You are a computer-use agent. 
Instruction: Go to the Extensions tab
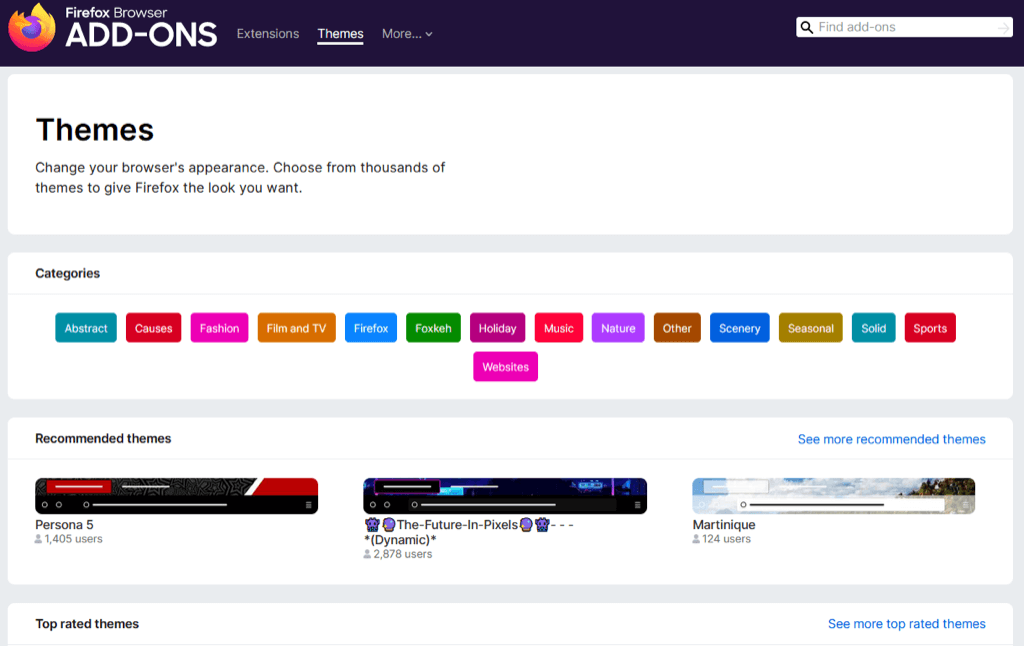coord(268,34)
